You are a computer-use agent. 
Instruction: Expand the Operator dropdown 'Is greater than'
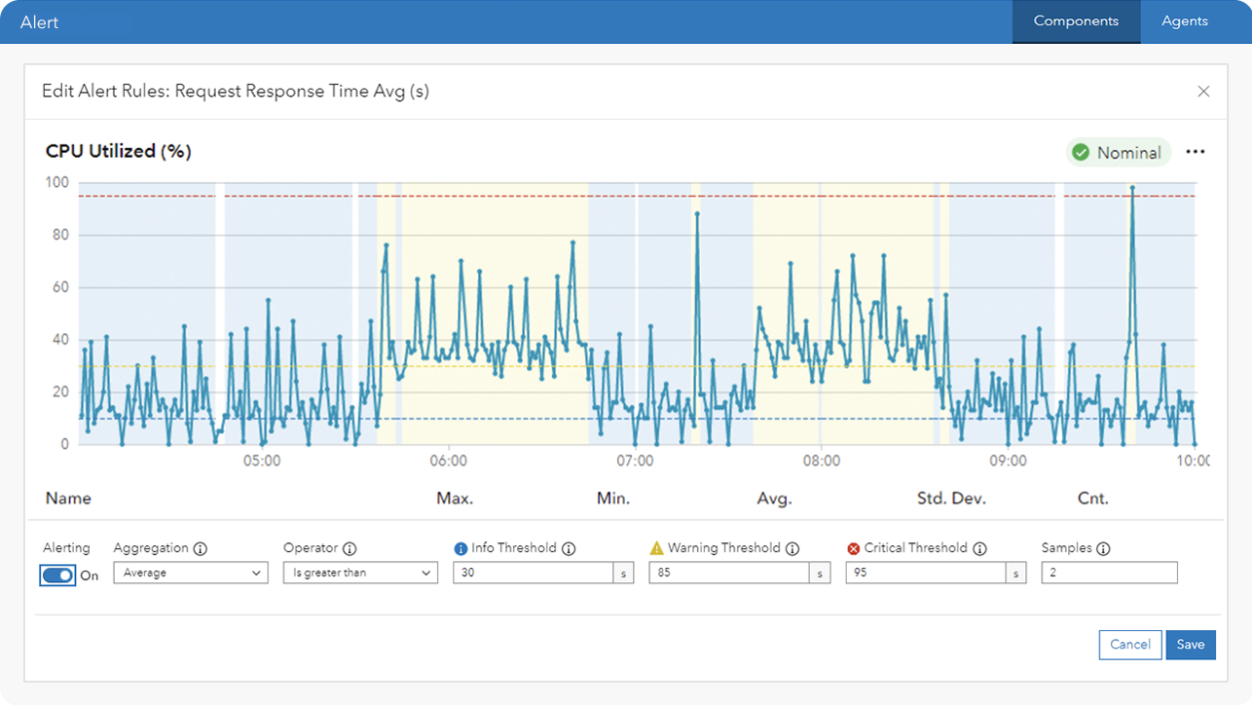click(359, 573)
